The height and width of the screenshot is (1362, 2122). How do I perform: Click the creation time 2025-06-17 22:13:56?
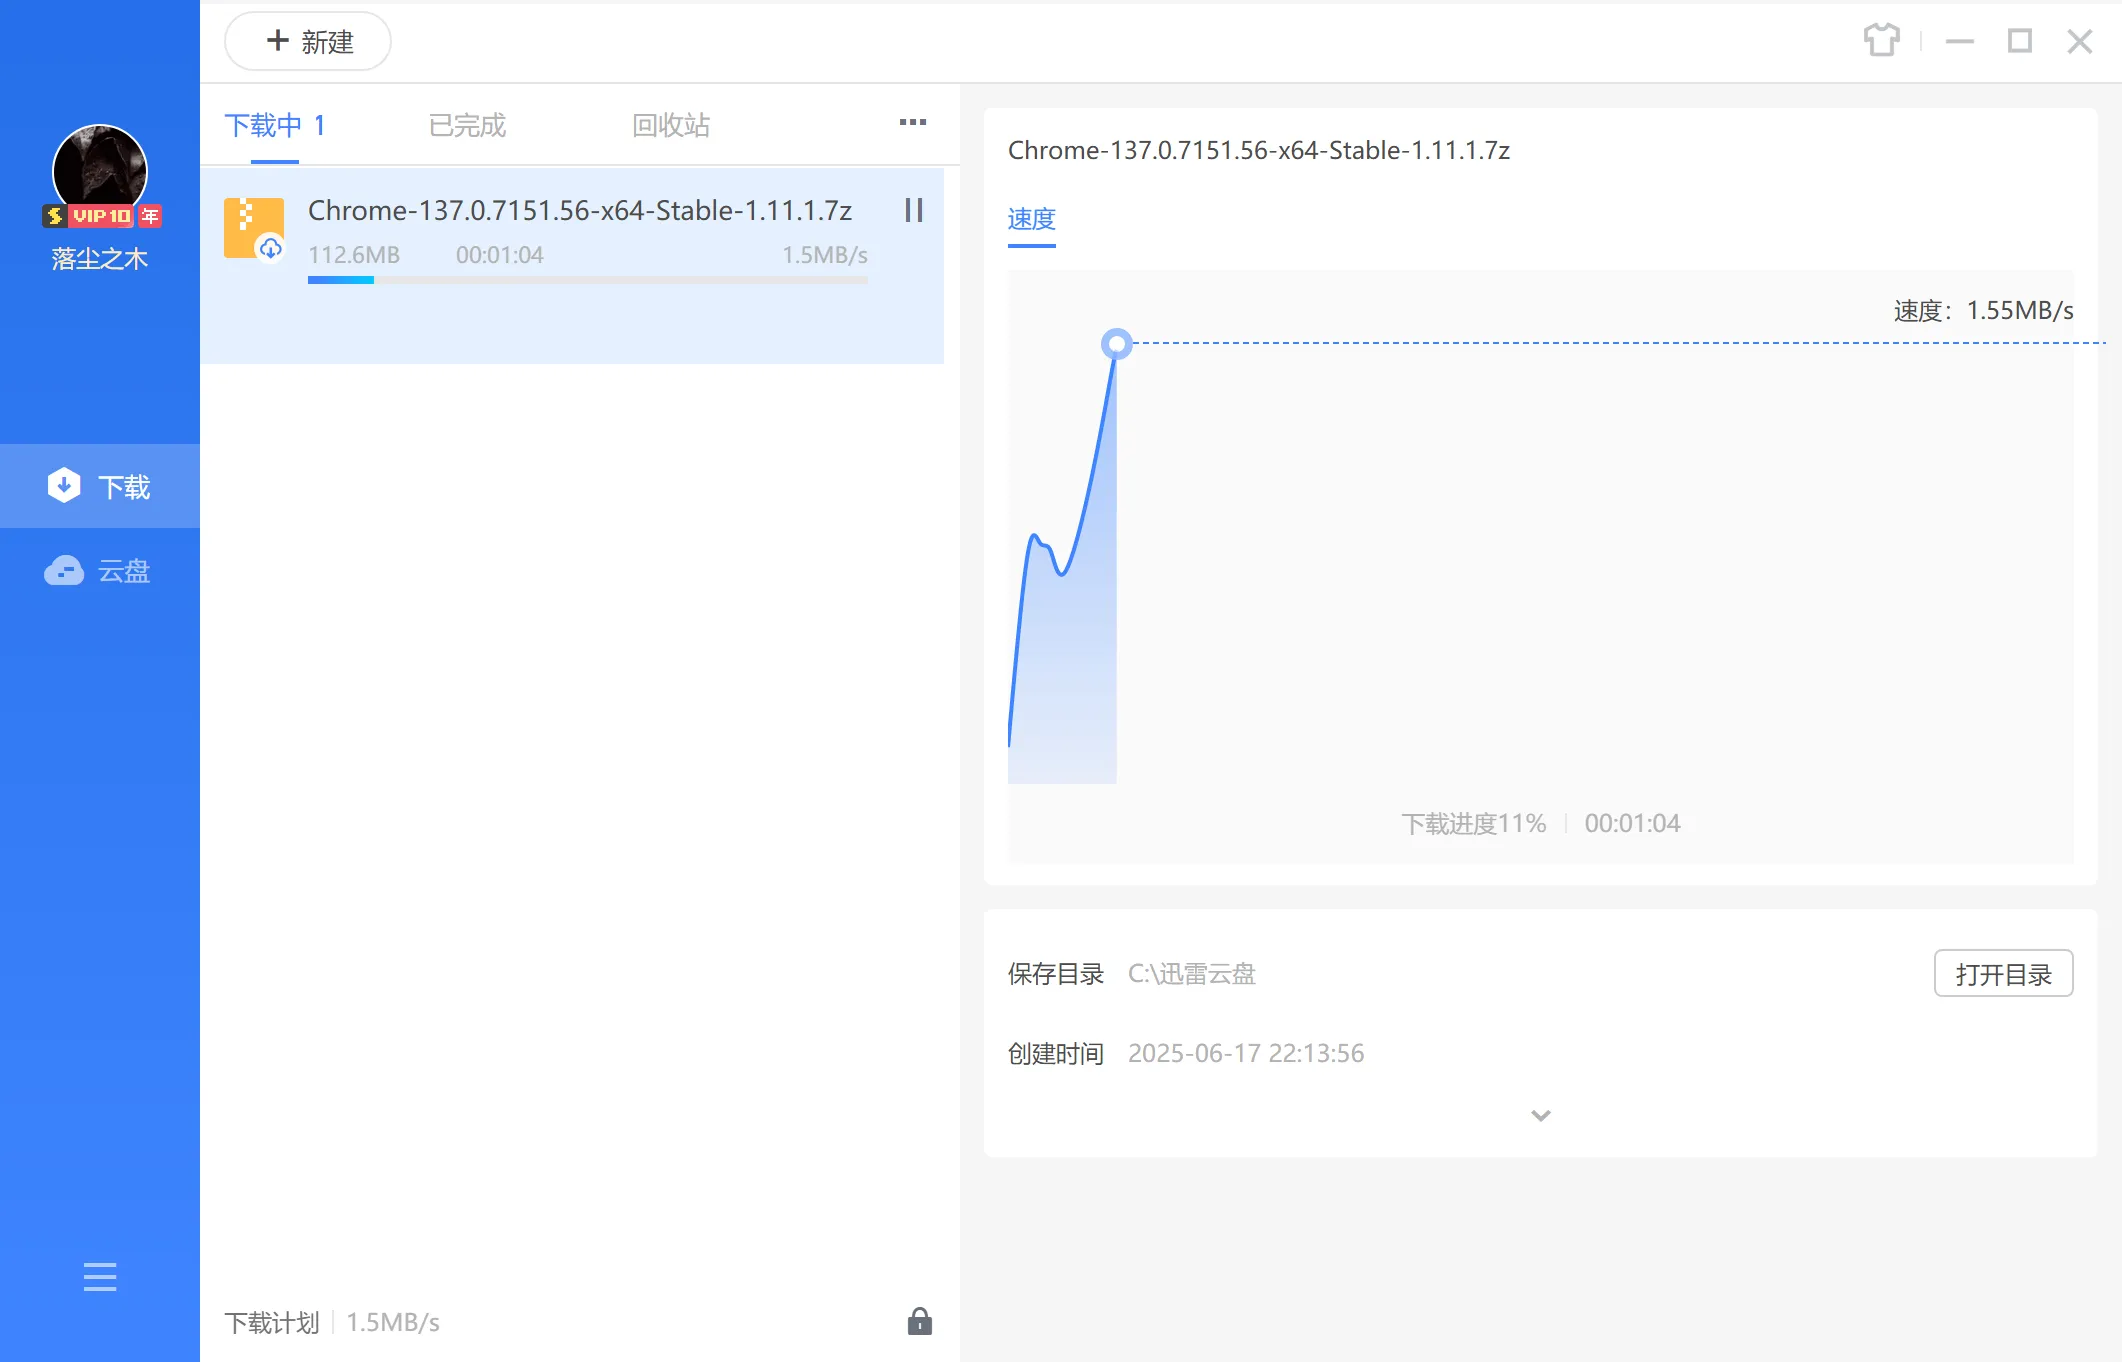pyautogui.click(x=1246, y=1054)
